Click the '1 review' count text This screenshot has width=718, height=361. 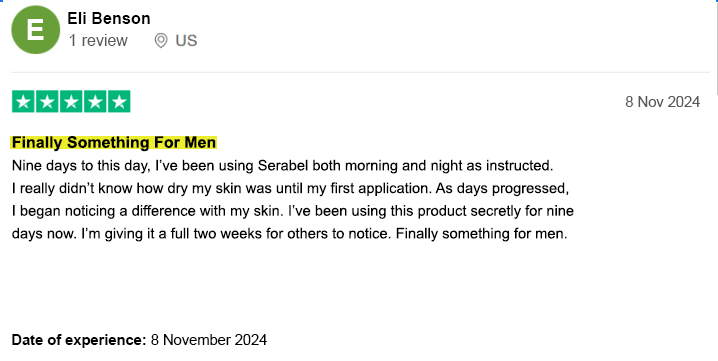[98, 40]
